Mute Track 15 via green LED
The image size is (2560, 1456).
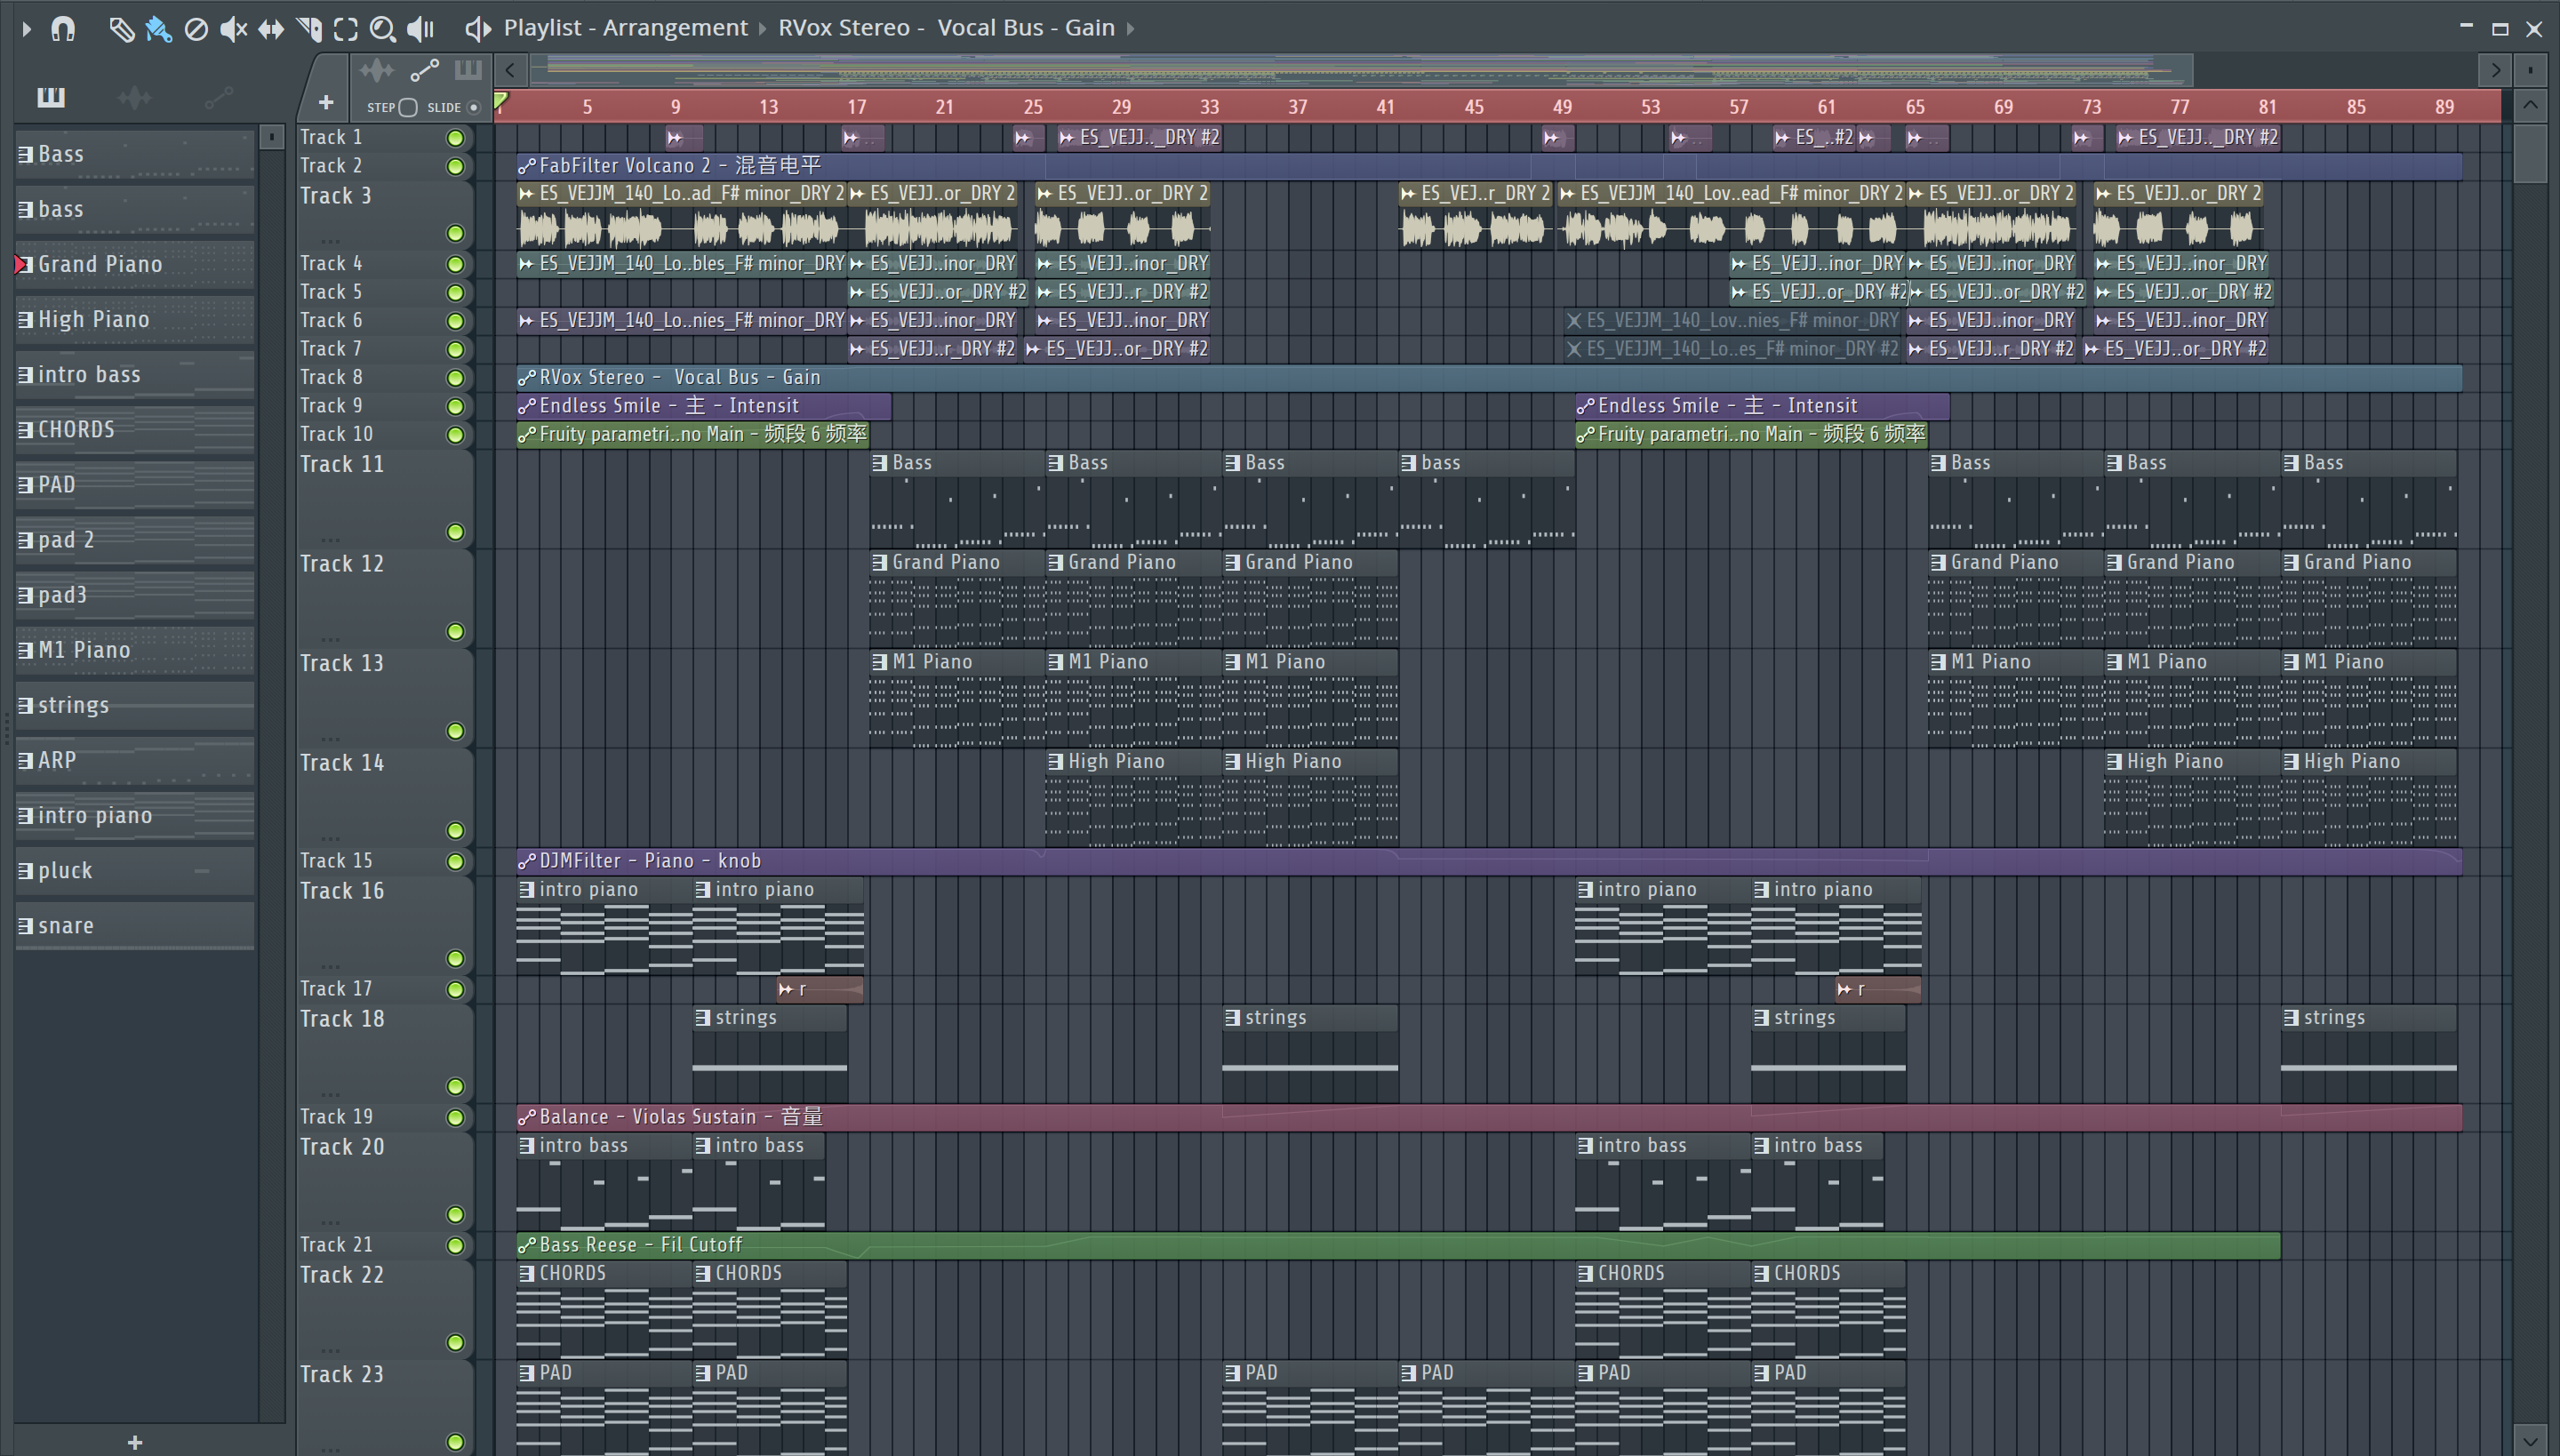click(455, 861)
